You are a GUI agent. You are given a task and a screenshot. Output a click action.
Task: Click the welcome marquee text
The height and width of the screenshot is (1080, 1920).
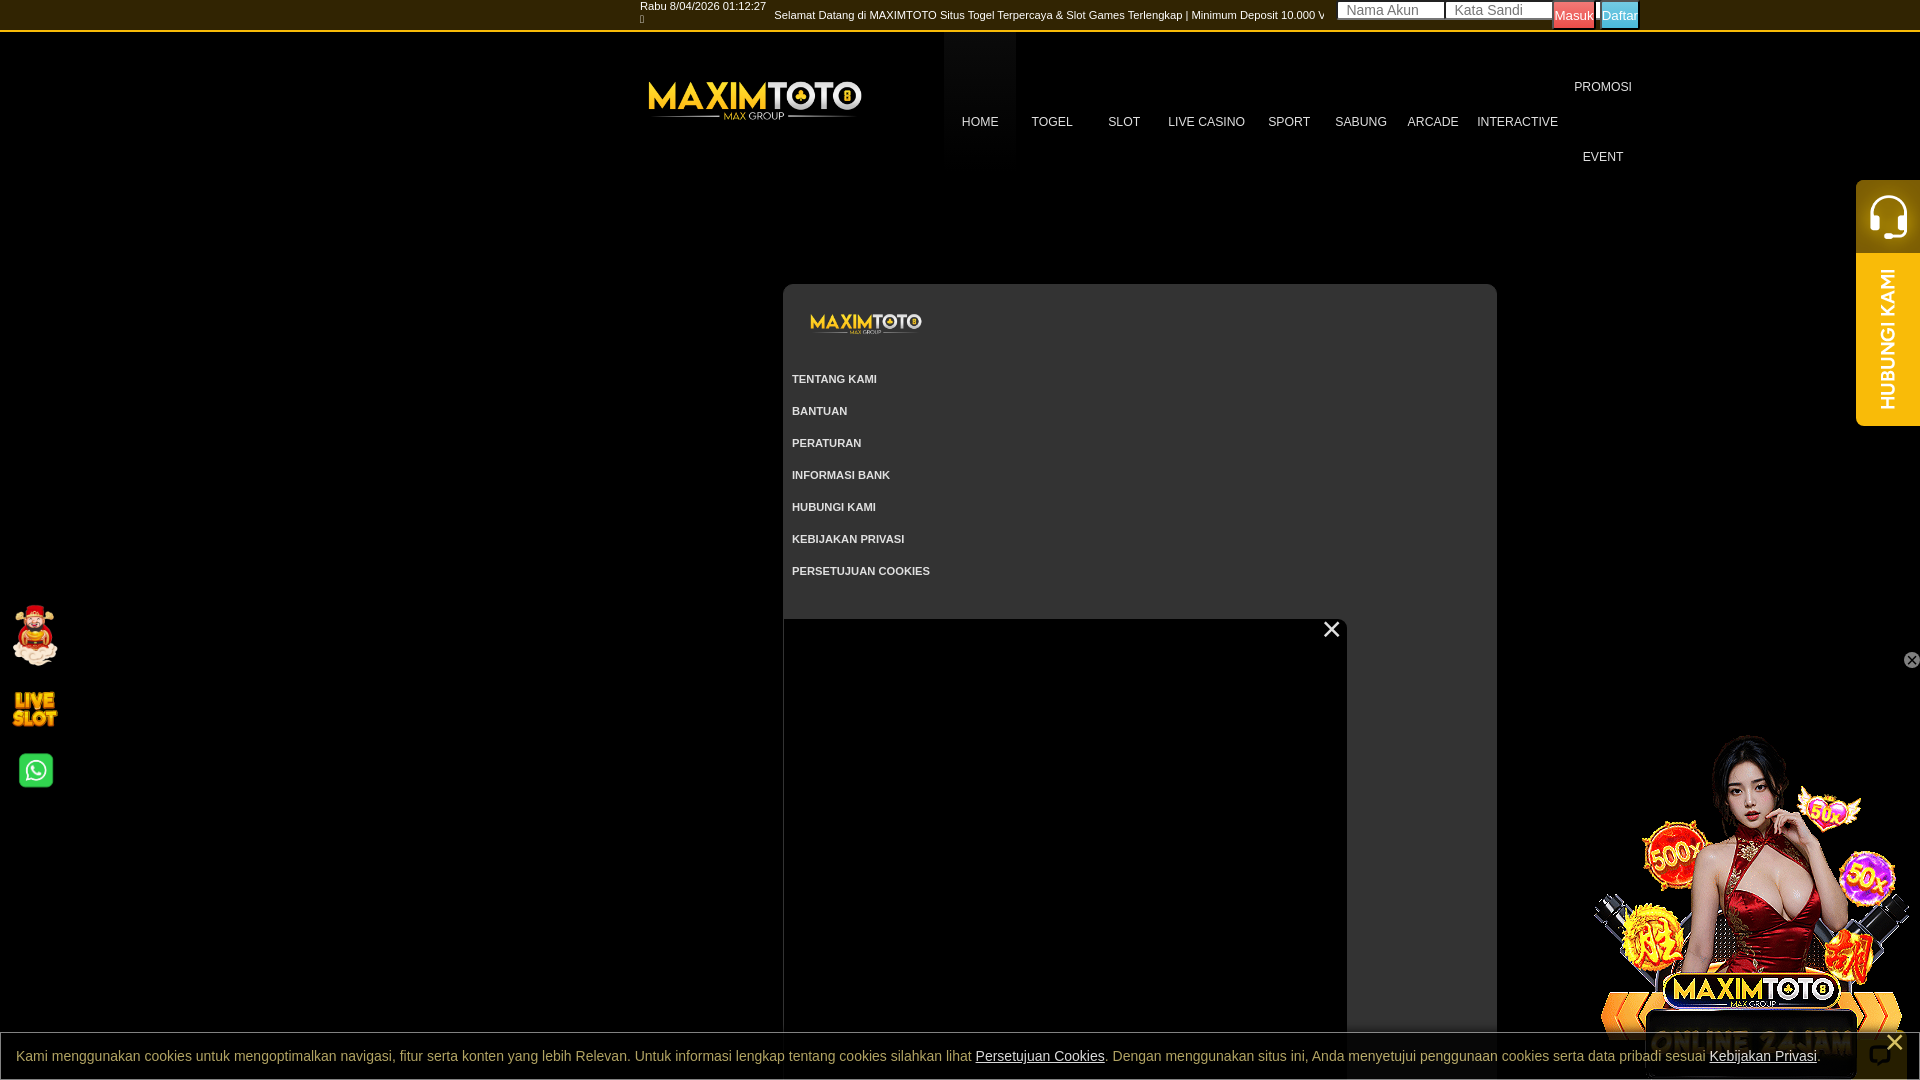coord(1049,15)
